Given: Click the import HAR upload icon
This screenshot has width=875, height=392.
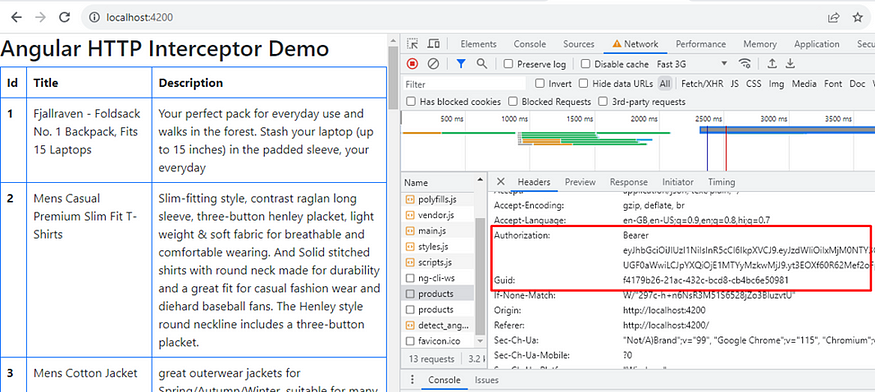Looking at the screenshot, I should pos(772,64).
